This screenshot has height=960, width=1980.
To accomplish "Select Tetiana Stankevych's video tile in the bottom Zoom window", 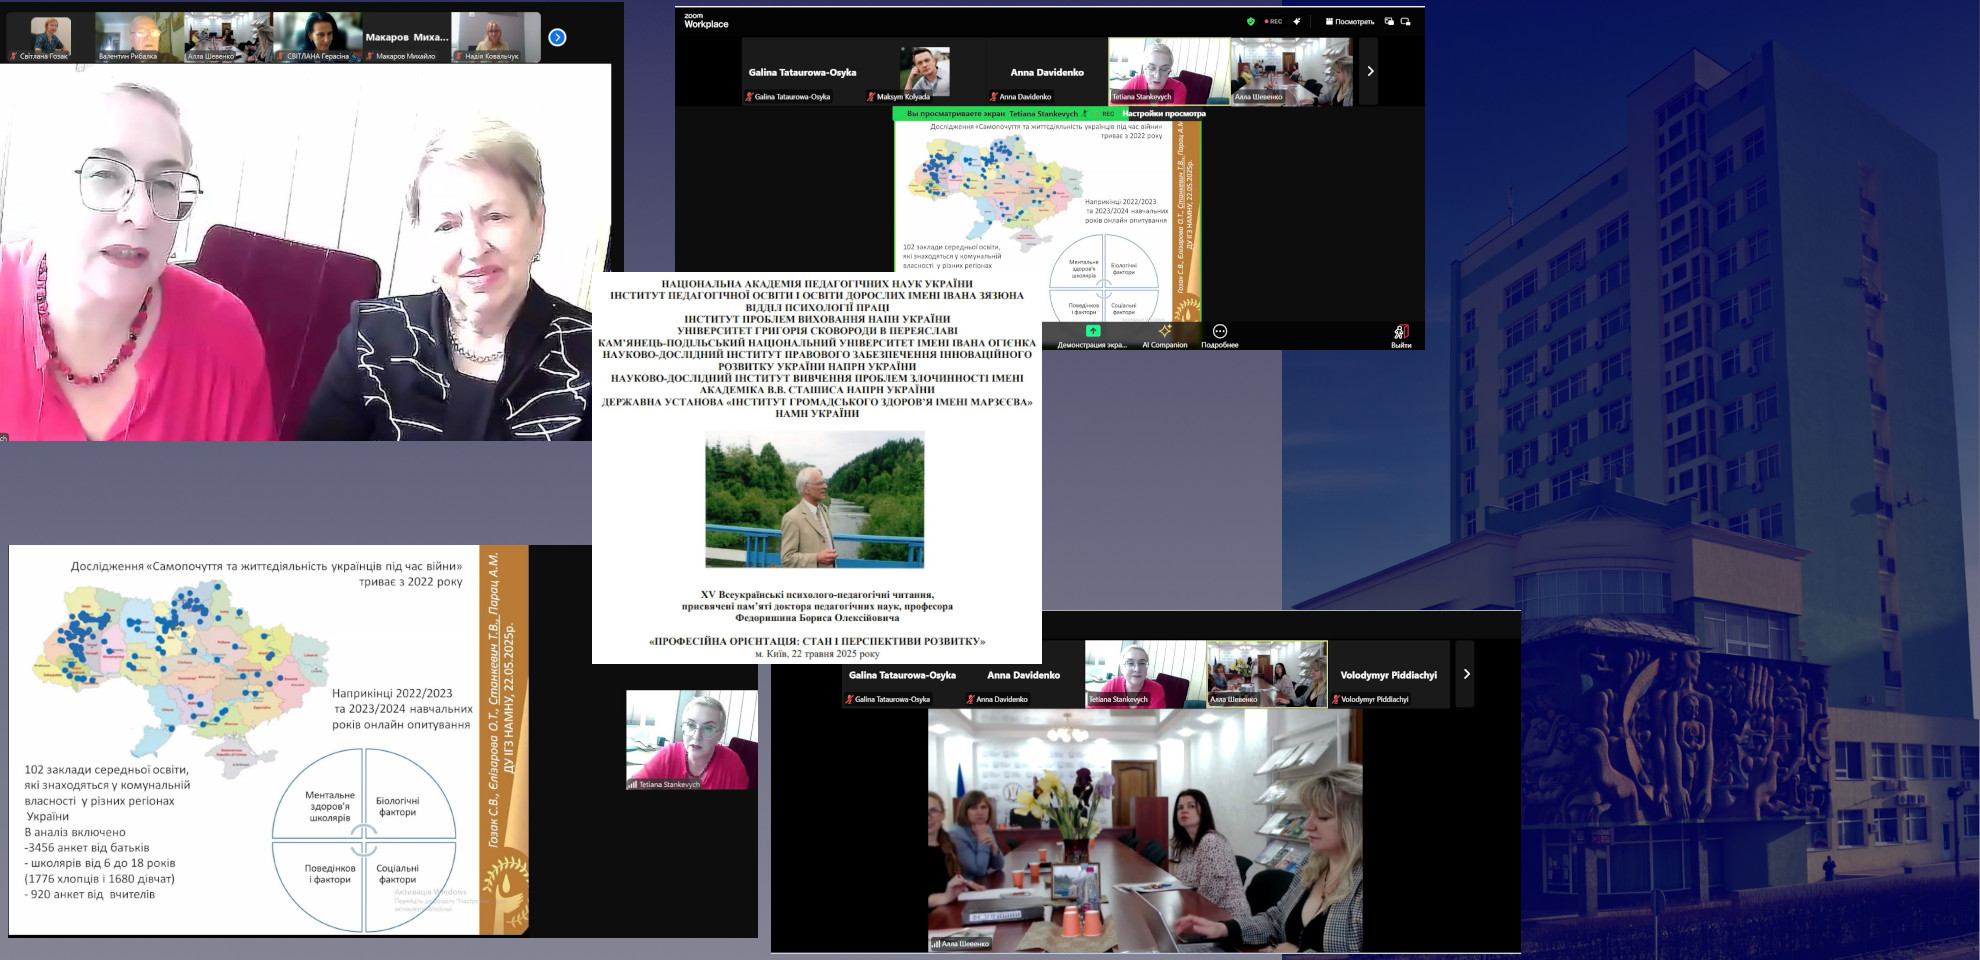I will point(1145,674).
